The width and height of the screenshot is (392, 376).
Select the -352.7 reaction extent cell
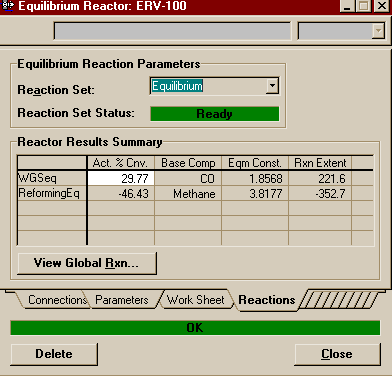coord(320,193)
